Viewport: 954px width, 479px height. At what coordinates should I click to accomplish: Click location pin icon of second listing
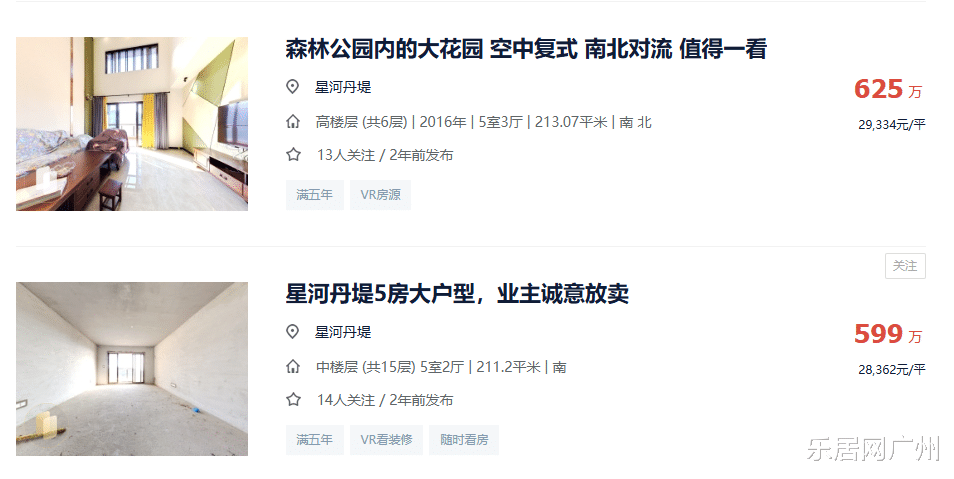(293, 332)
